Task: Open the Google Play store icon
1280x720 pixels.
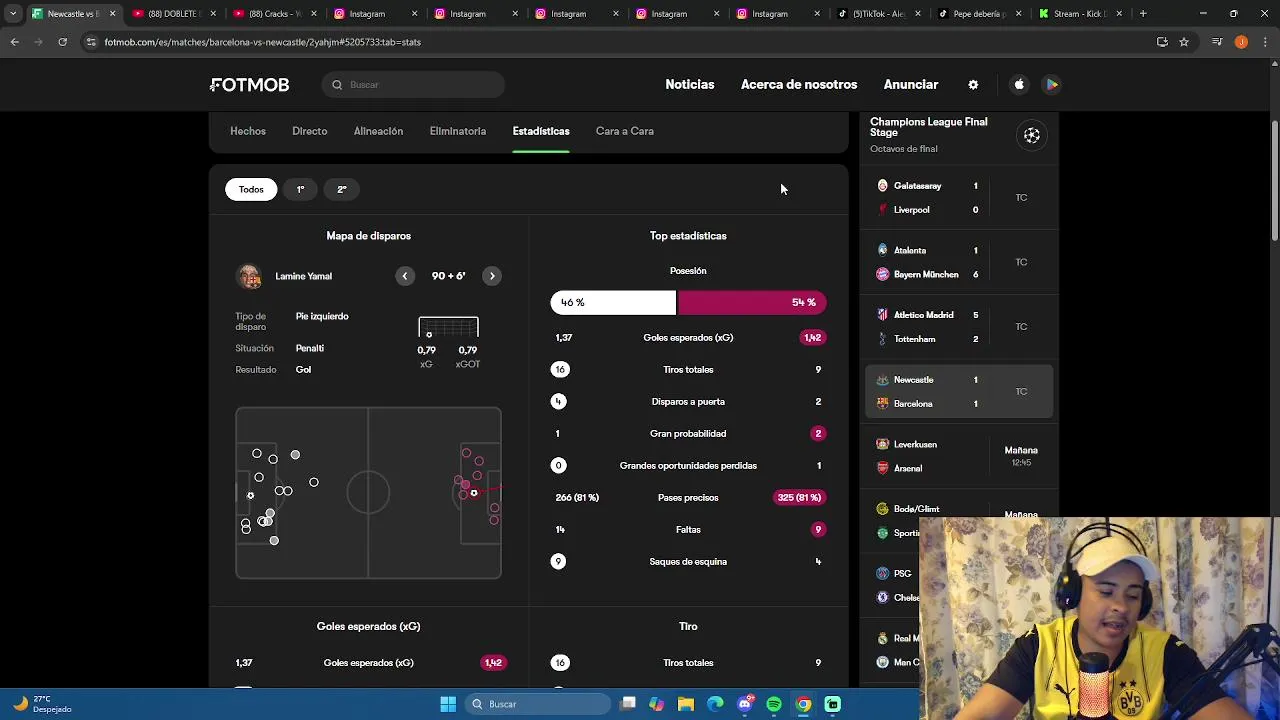Action: (x=1052, y=85)
